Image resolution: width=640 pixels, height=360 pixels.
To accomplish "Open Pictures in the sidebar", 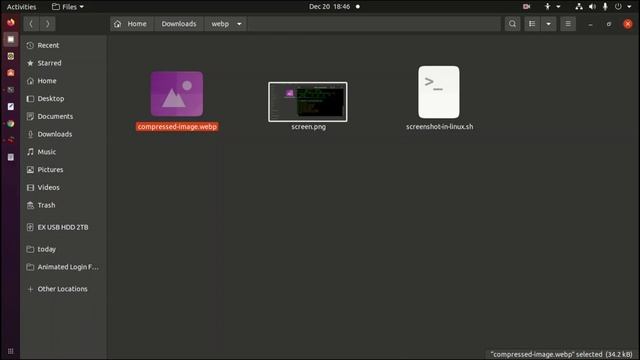I will [64, 169].
